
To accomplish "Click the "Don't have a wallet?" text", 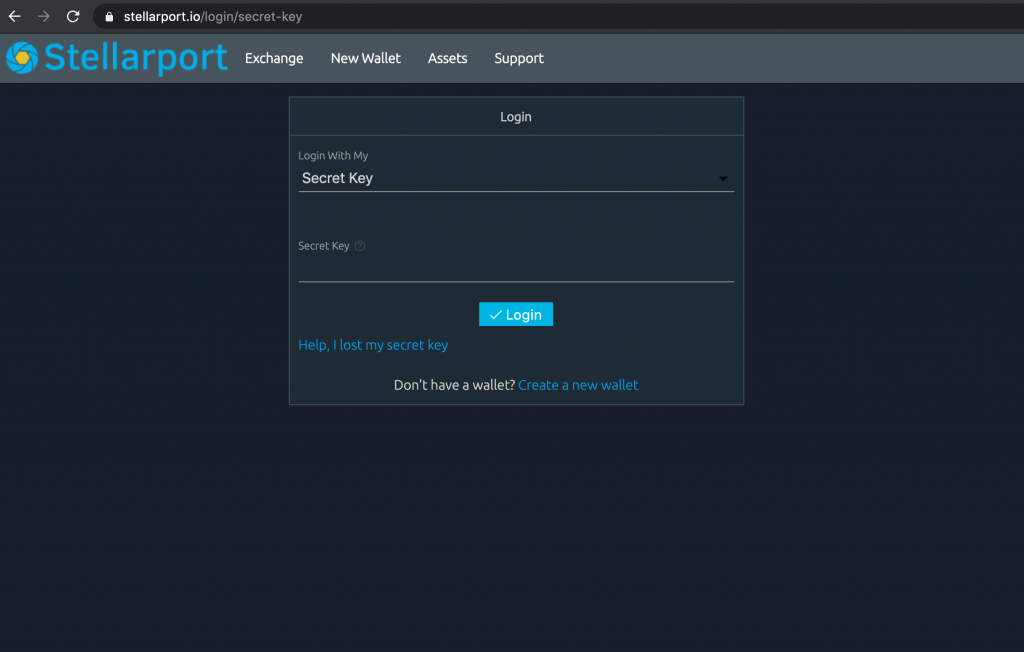I will click(455, 385).
